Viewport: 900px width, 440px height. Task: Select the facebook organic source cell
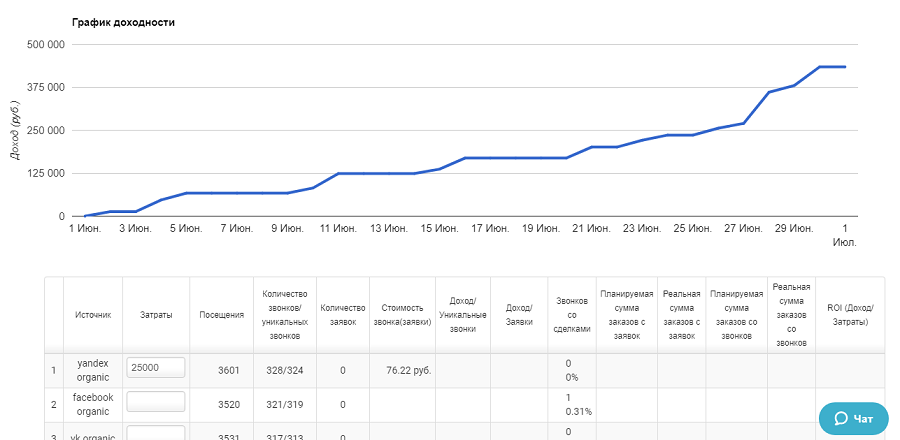[x=93, y=404]
